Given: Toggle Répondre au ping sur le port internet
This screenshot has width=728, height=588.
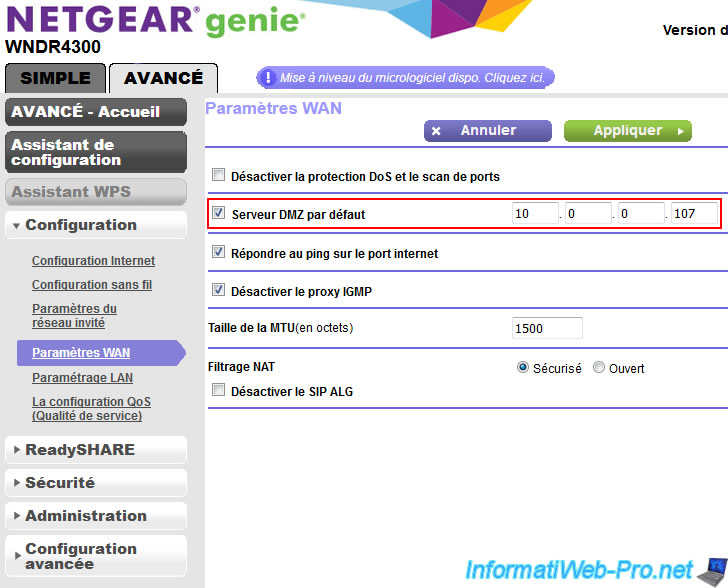Looking at the screenshot, I should point(218,252).
